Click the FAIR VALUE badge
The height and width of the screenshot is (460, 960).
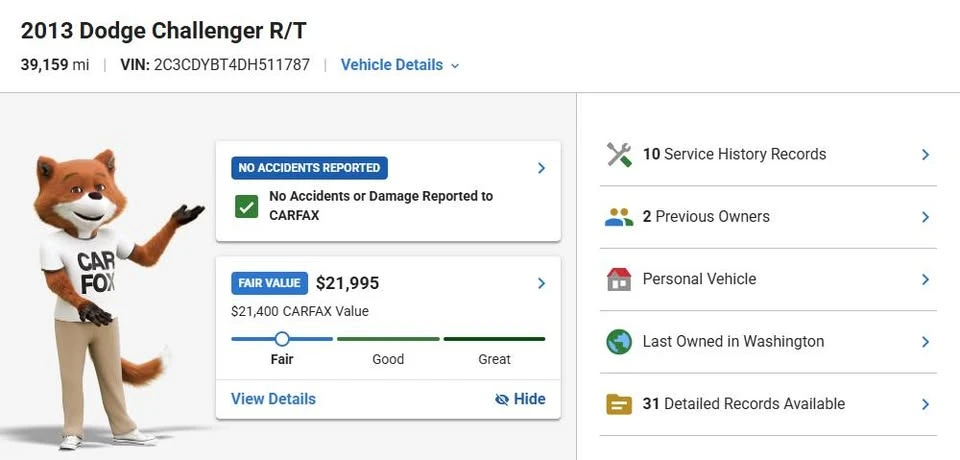pyautogui.click(x=269, y=283)
